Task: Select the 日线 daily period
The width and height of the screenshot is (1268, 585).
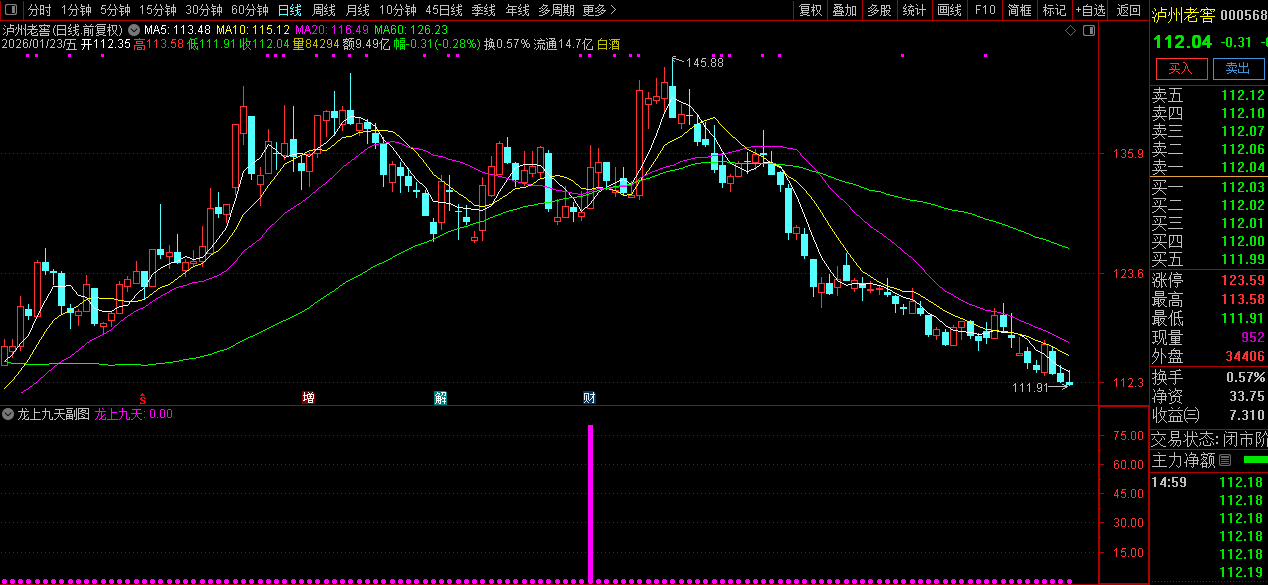Action: click(289, 10)
